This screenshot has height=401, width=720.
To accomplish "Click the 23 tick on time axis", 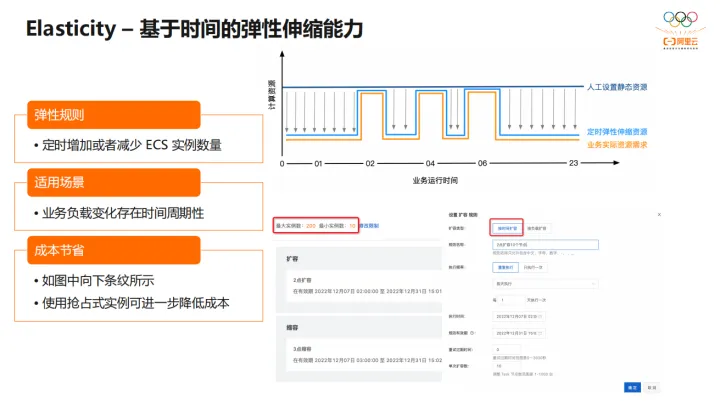I will click(574, 163).
